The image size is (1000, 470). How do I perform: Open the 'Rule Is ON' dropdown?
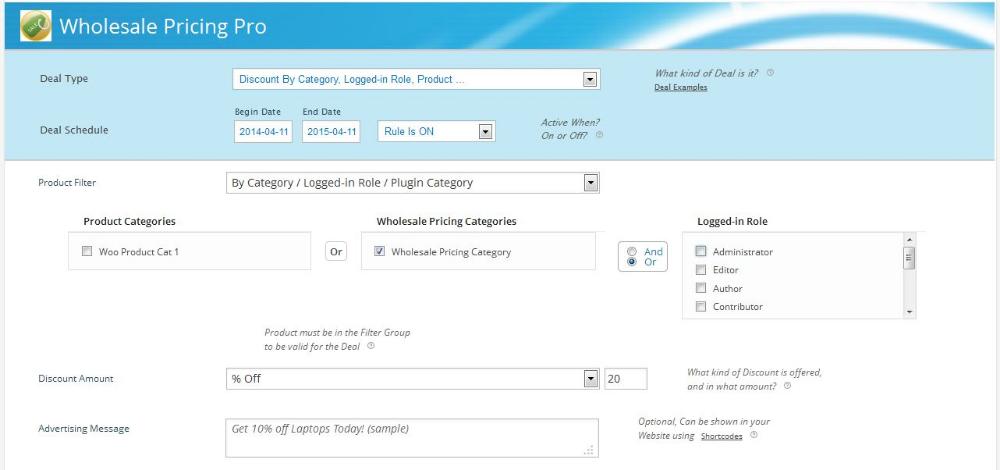click(x=436, y=131)
